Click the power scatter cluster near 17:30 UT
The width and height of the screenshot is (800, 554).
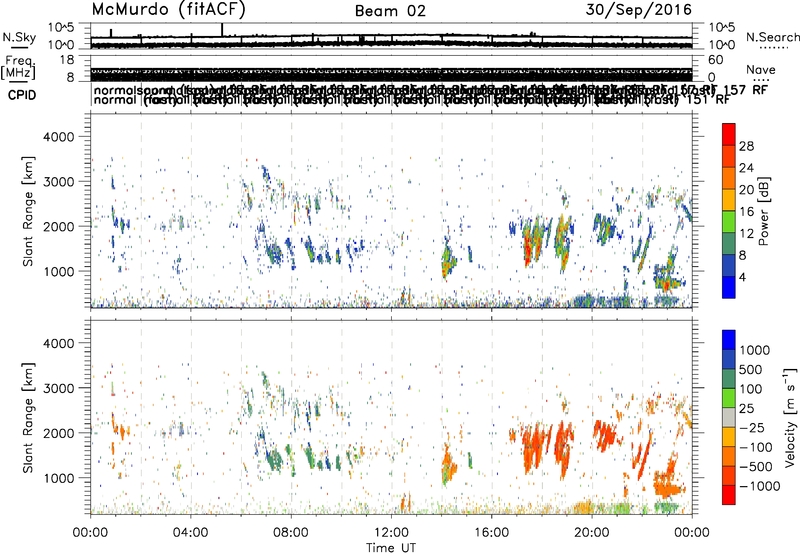[x=533, y=240]
